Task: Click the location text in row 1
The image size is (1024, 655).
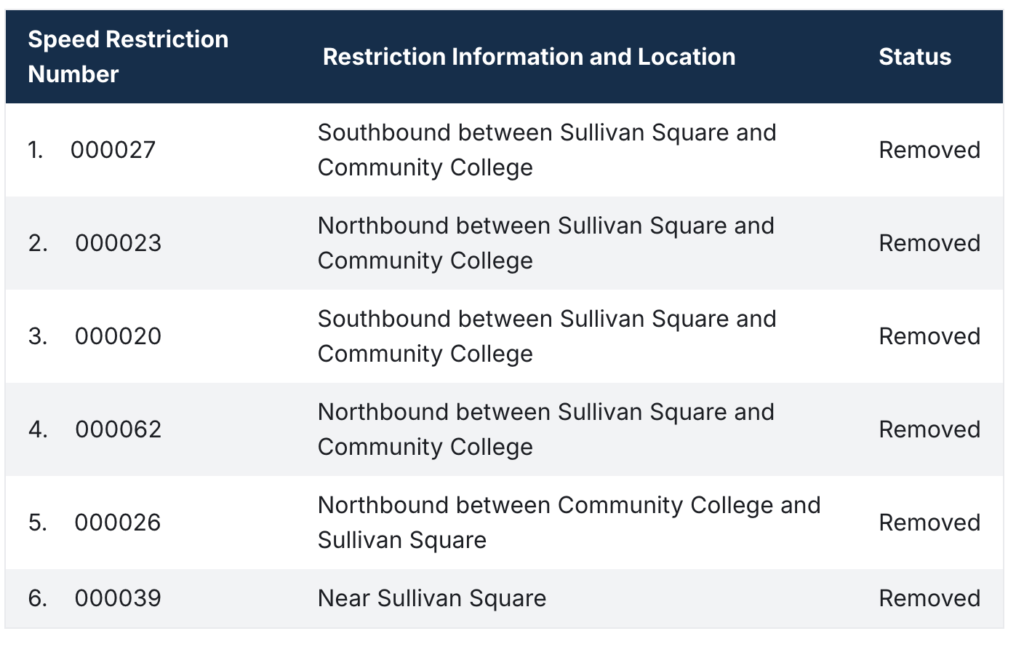Action: click(x=546, y=150)
